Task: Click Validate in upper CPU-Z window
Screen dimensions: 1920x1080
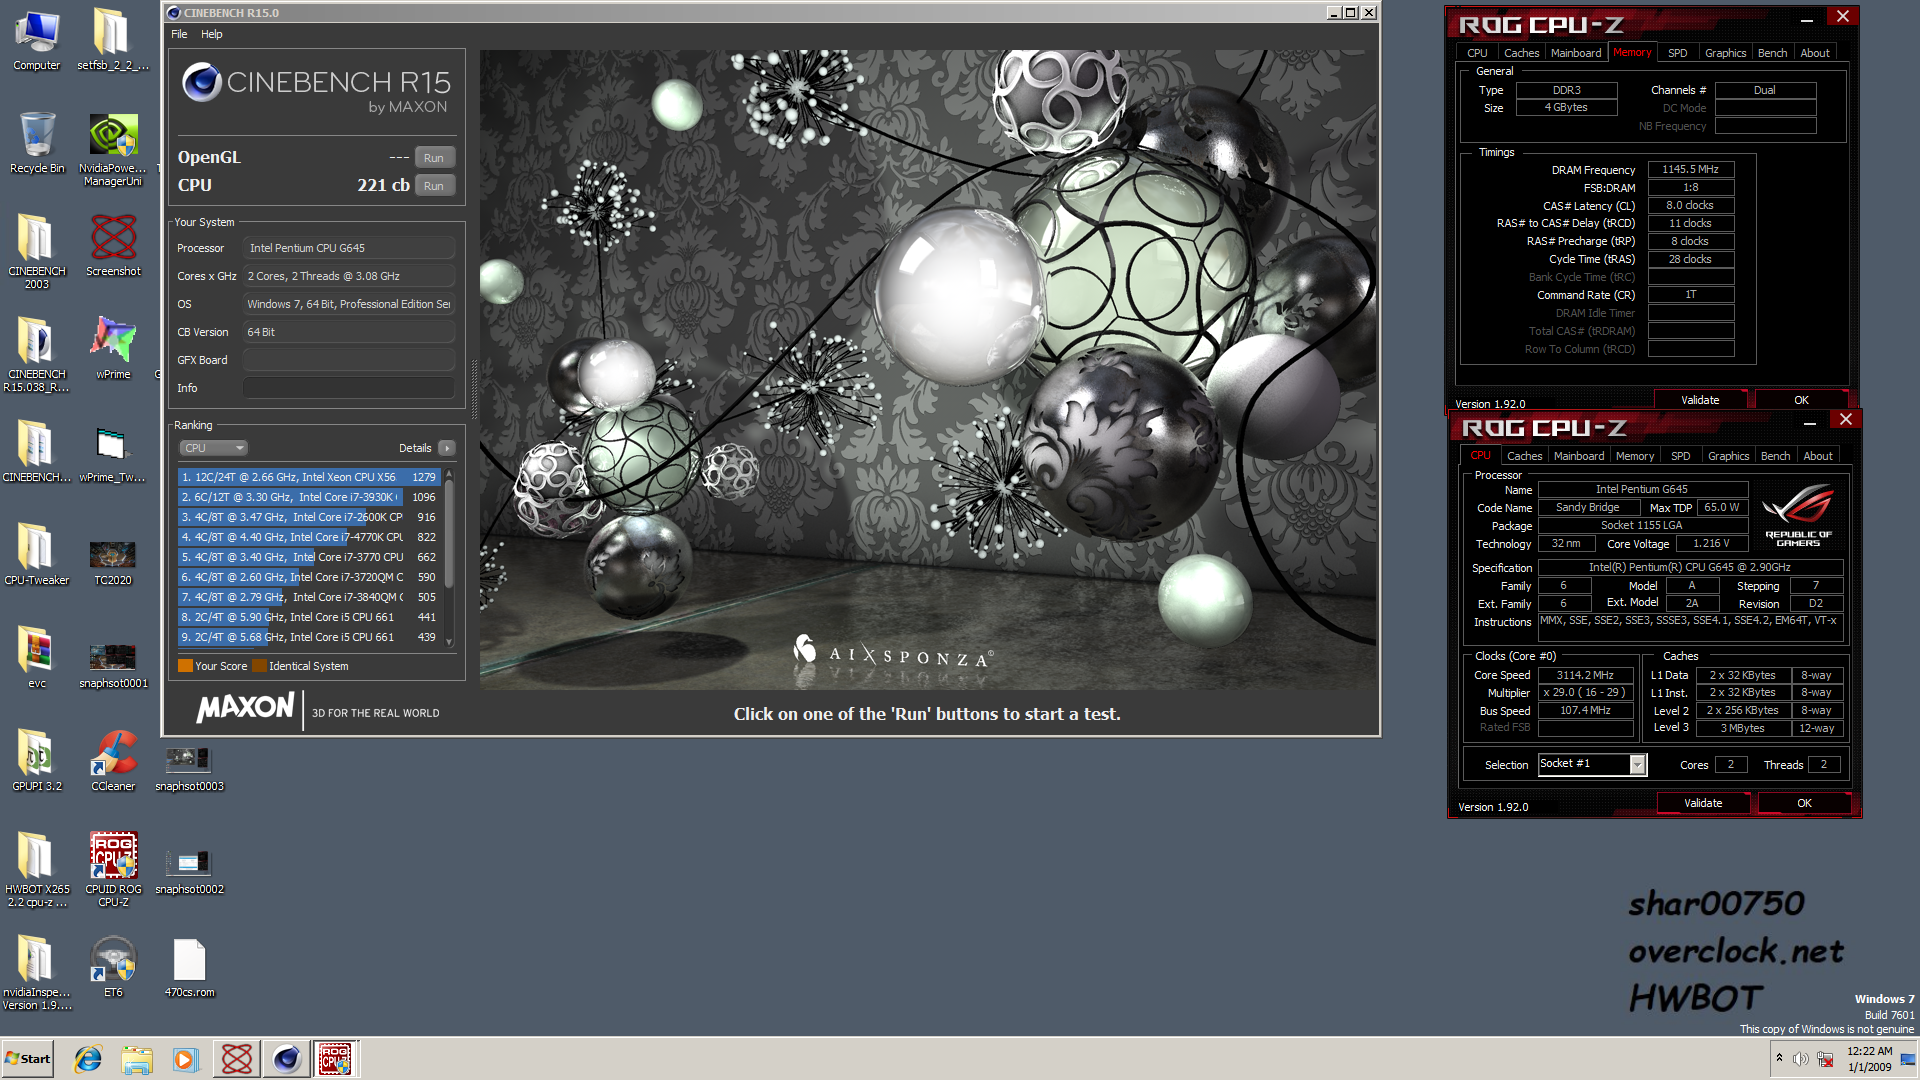Action: pyautogui.click(x=1700, y=400)
